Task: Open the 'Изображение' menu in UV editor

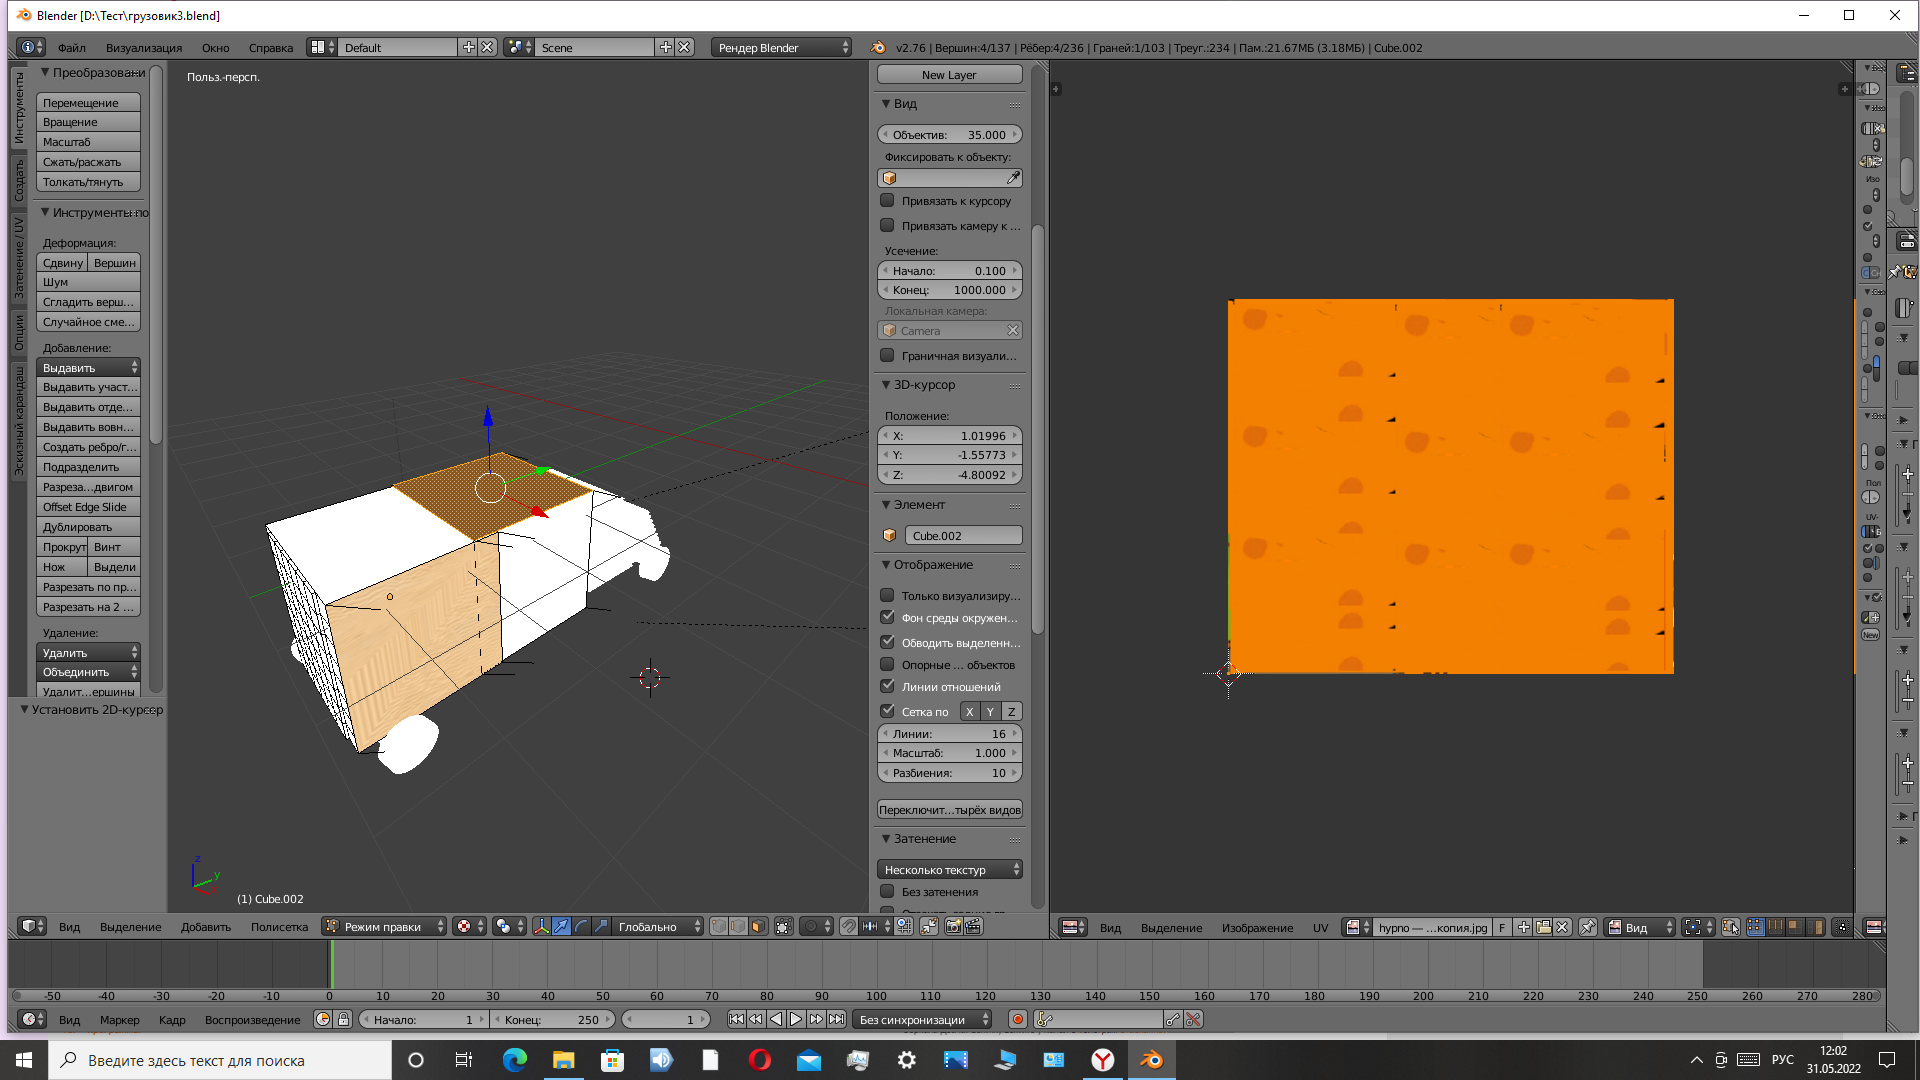Action: click(x=1256, y=928)
